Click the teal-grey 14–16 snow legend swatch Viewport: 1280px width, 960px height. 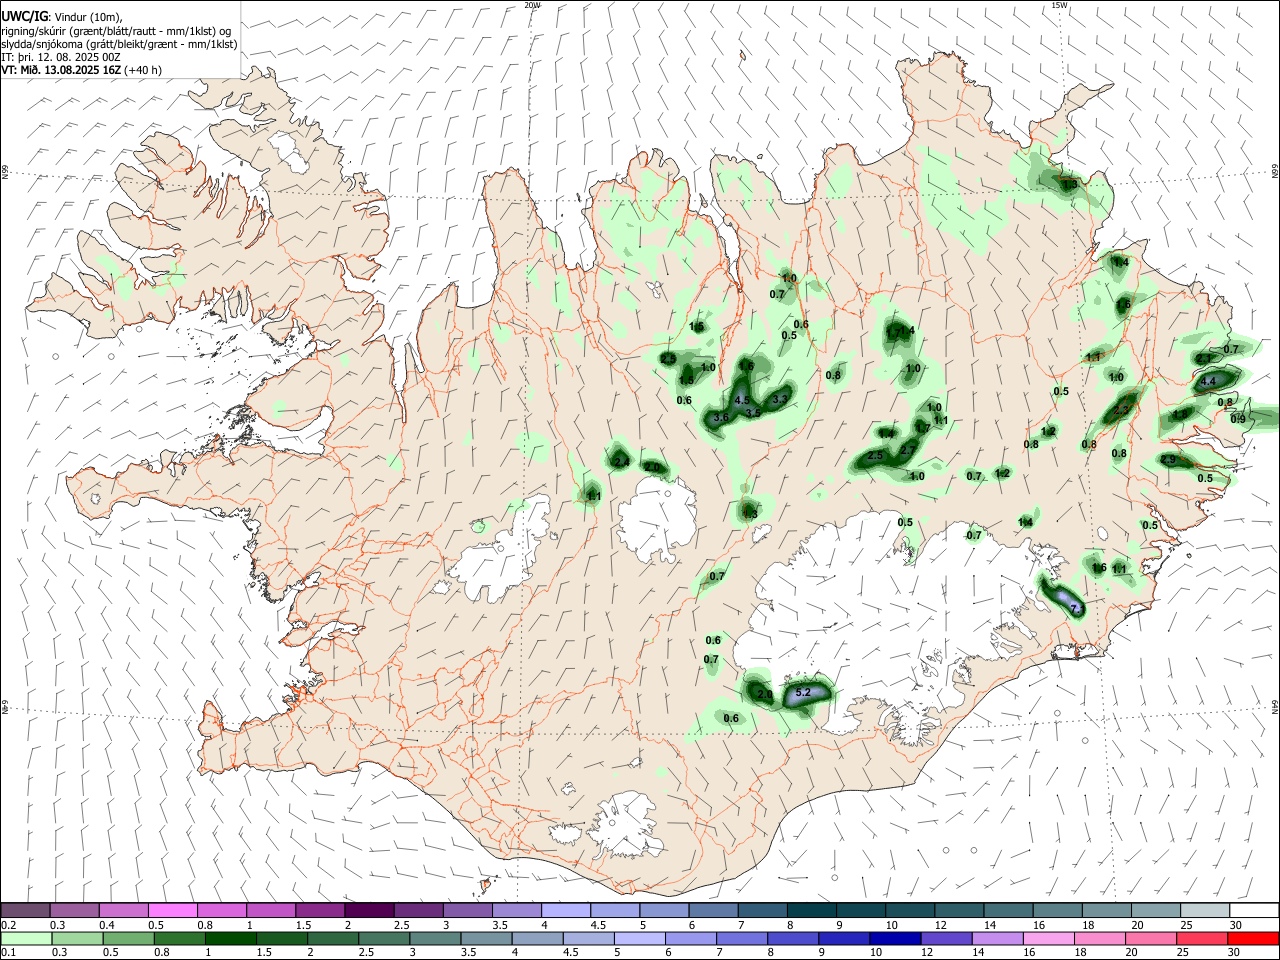point(1008,910)
